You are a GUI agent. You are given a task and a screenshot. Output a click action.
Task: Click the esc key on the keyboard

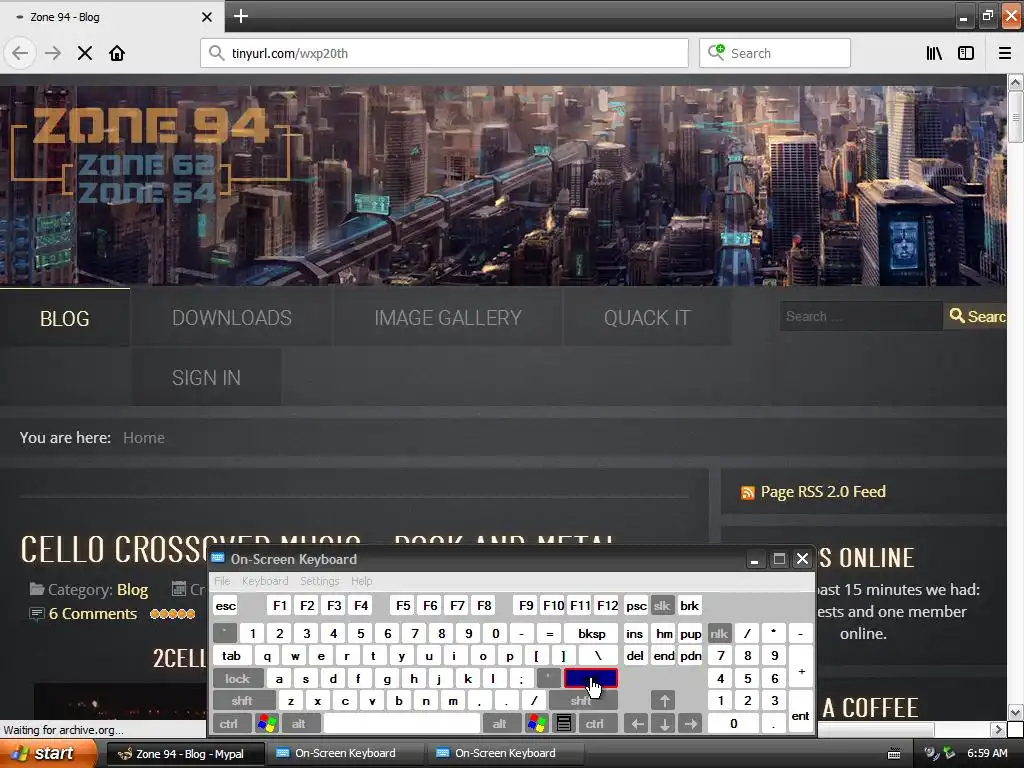225,605
